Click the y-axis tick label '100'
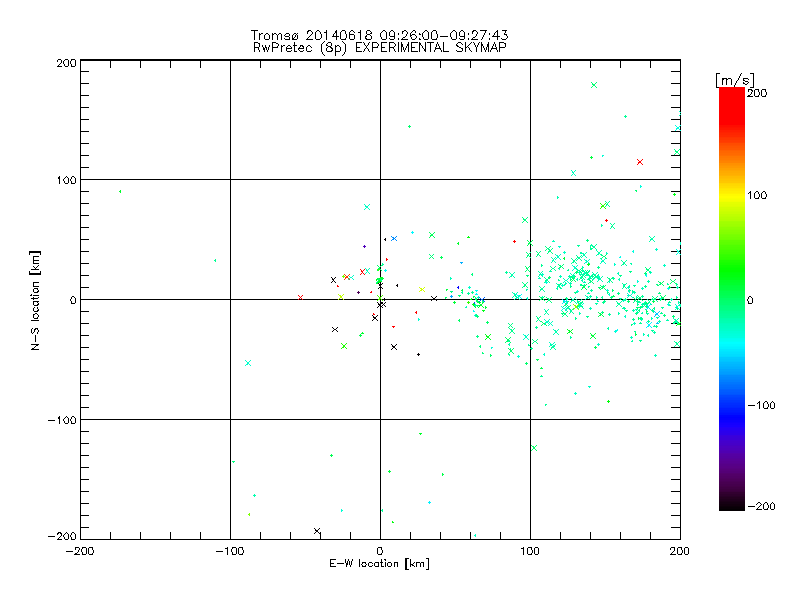 (x=66, y=180)
